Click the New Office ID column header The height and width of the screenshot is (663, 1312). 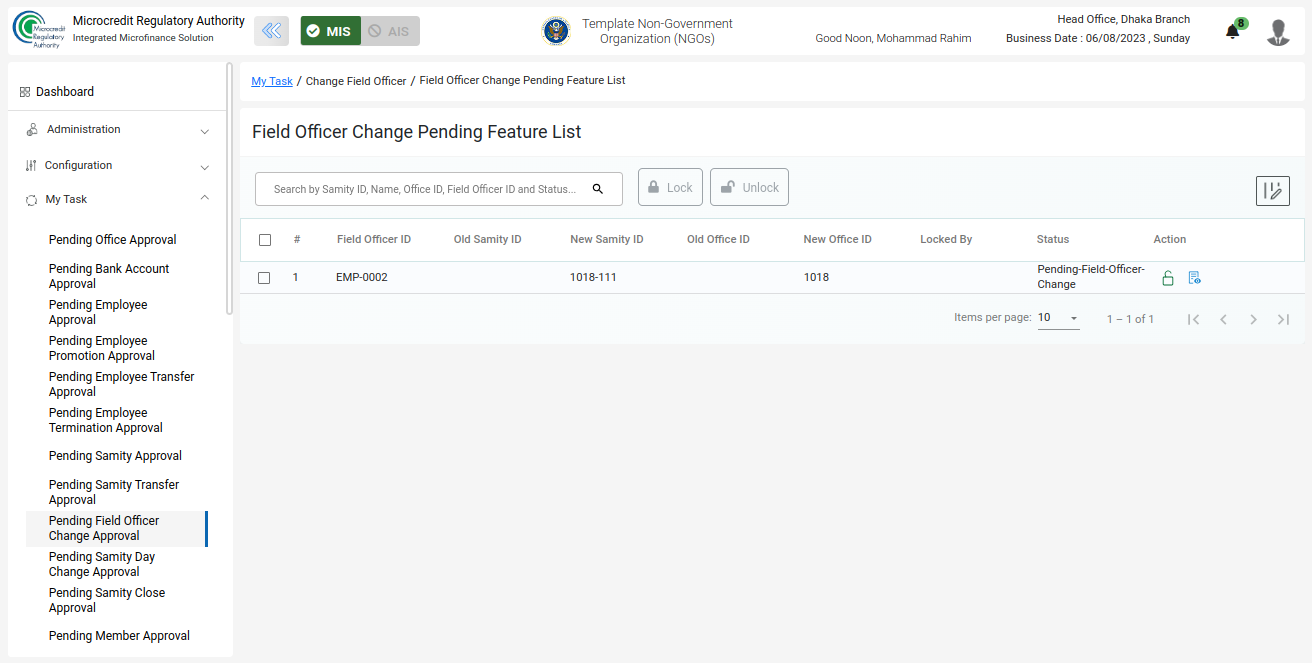pos(837,240)
